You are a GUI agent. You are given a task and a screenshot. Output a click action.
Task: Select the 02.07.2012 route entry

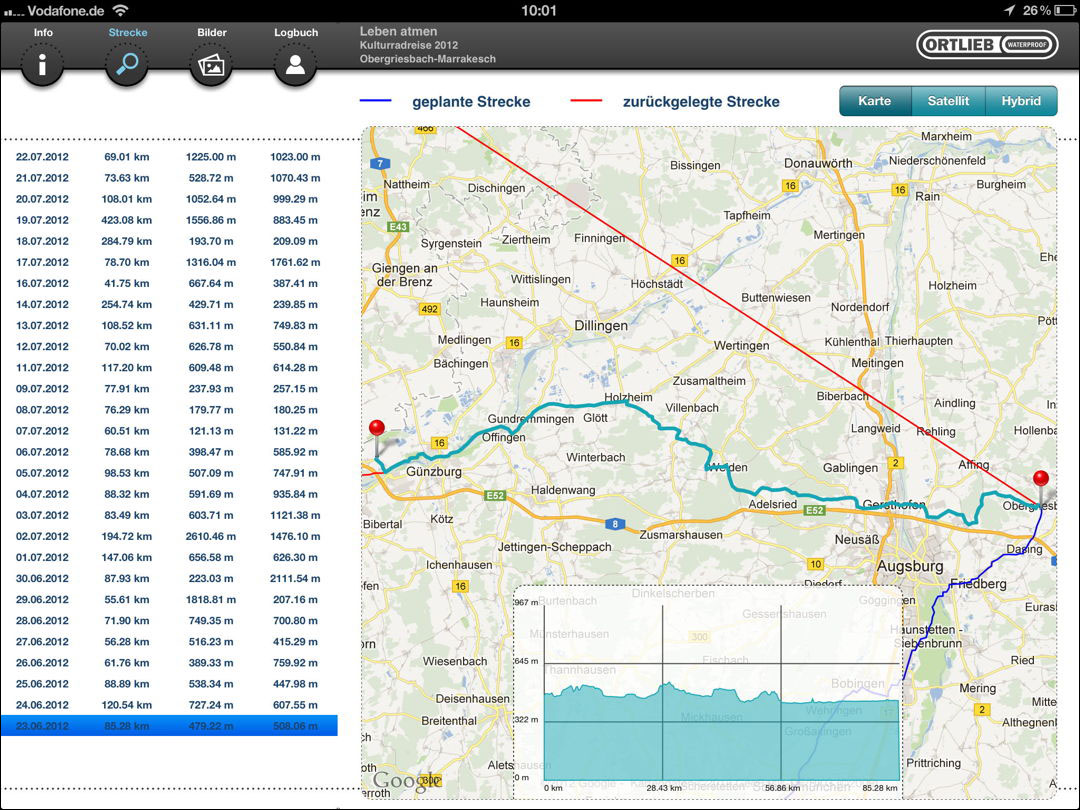(169, 536)
